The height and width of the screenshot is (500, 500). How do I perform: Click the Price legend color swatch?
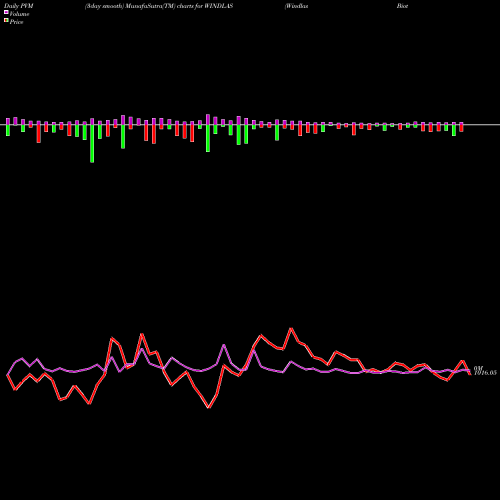pyautogui.click(x=6, y=20)
